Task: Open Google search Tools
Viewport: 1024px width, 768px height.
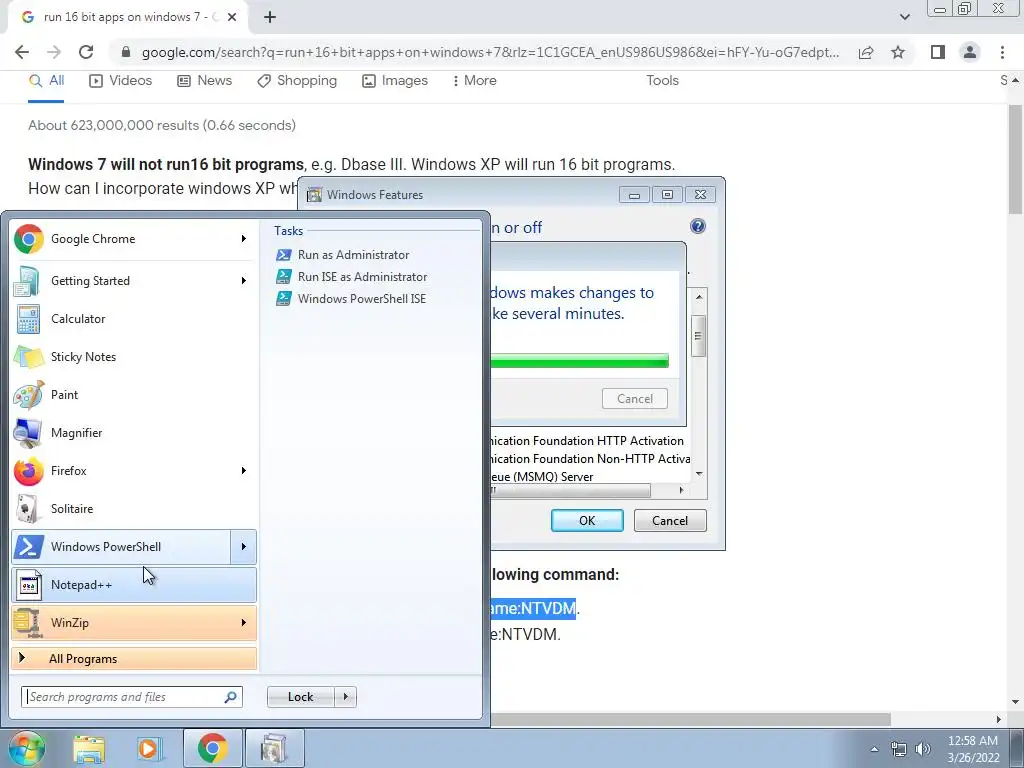Action: [662, 80]
